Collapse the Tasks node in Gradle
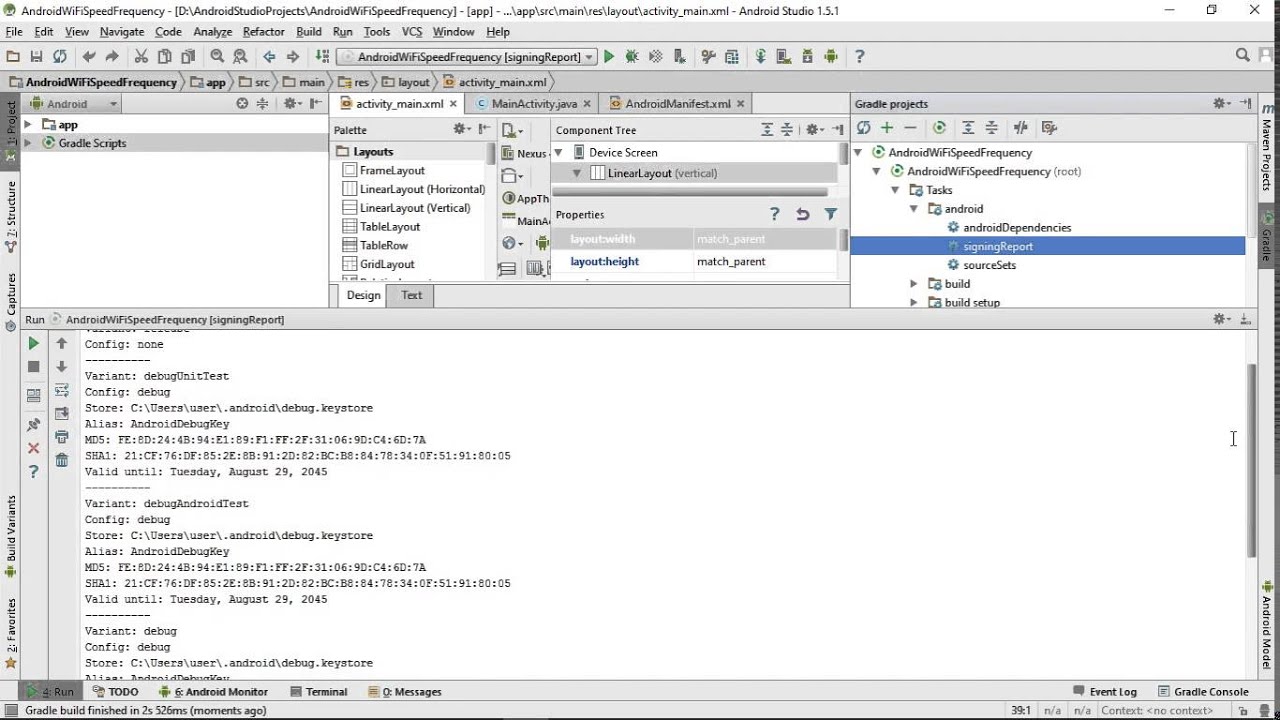 tap(895, 190)
